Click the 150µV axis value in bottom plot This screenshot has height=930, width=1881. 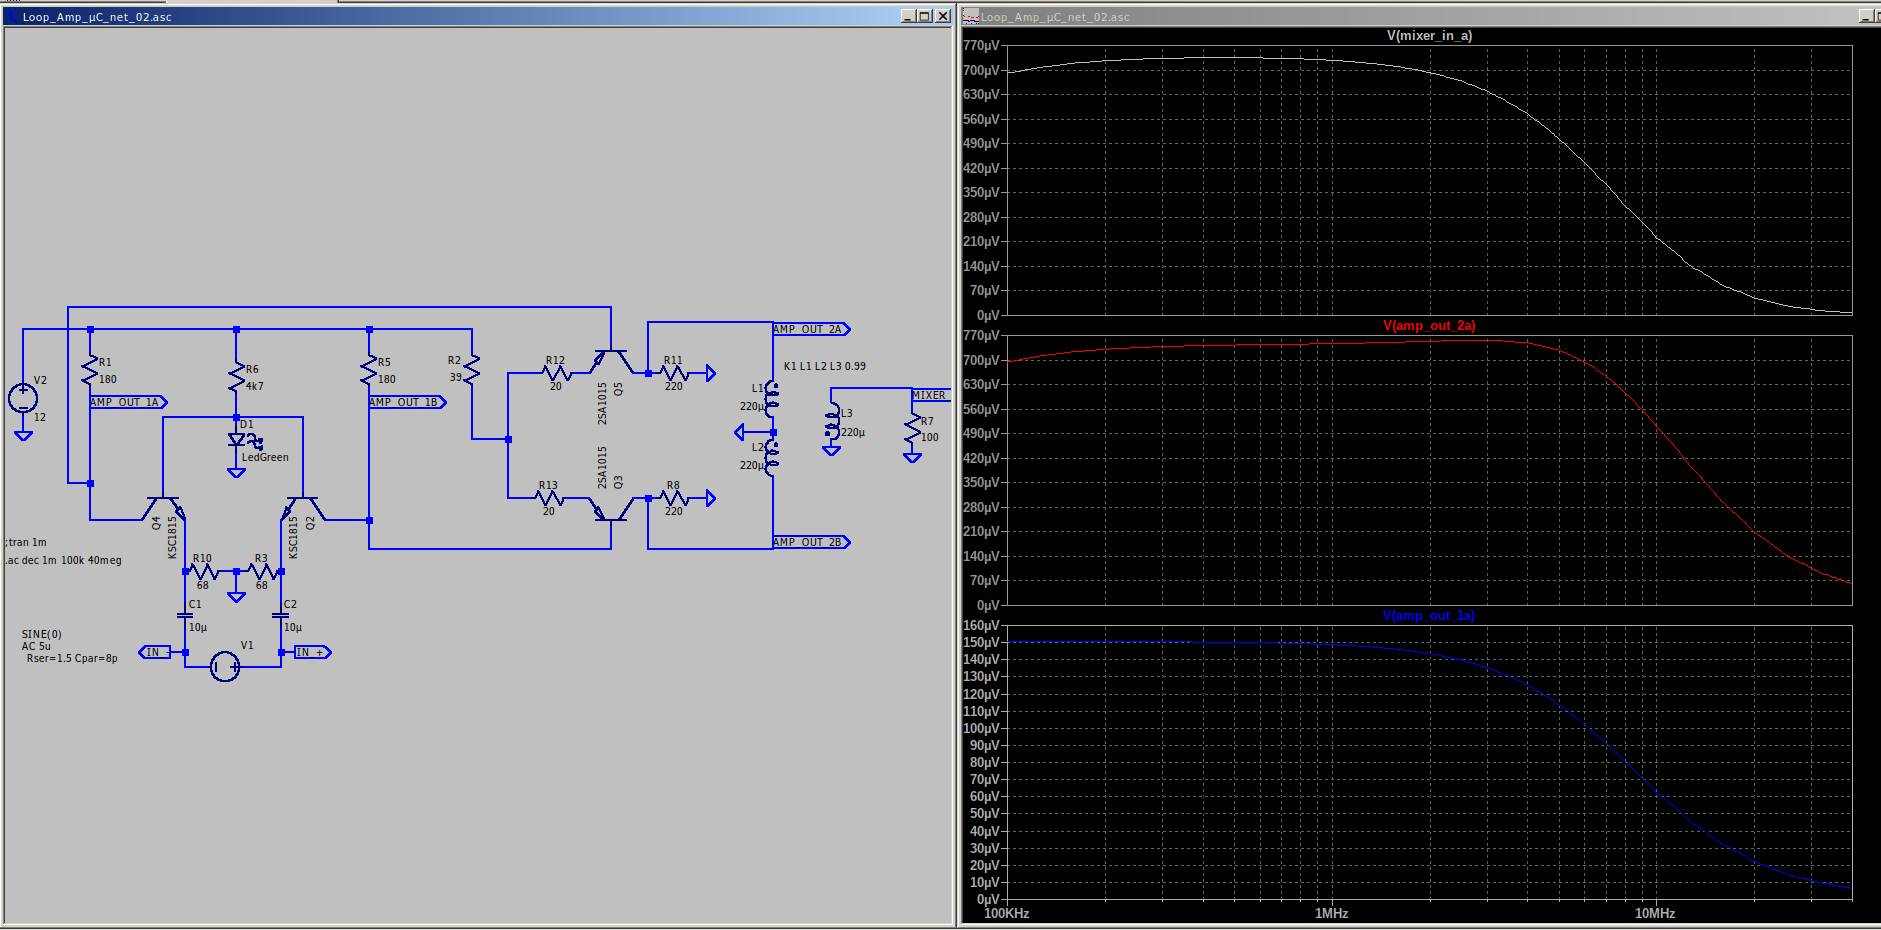[981, 642]
